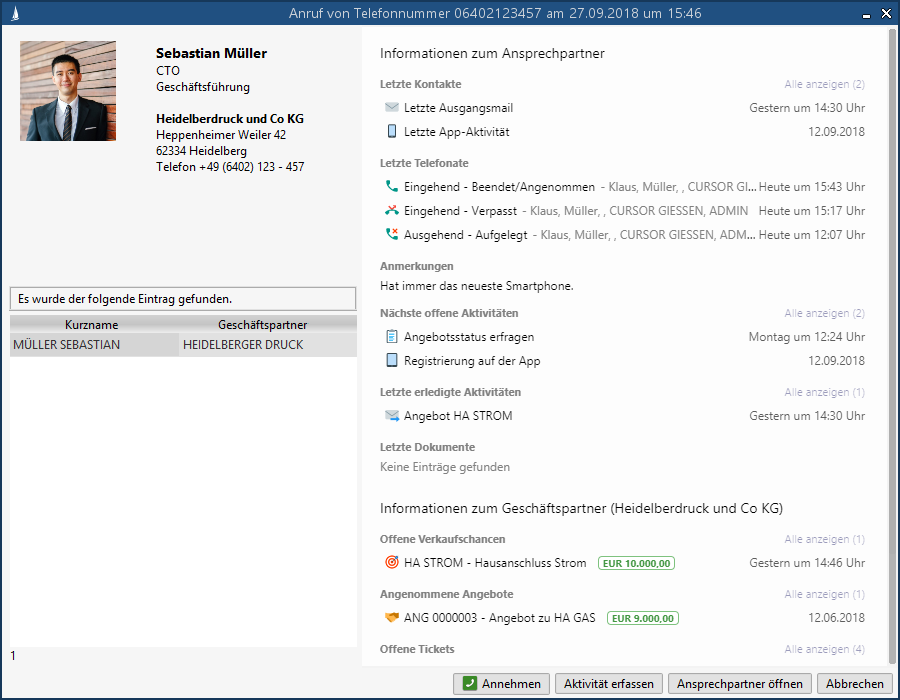
Task: Select the MÜLLER SEBASTIAN table row
Action: [x=92, y=345]
